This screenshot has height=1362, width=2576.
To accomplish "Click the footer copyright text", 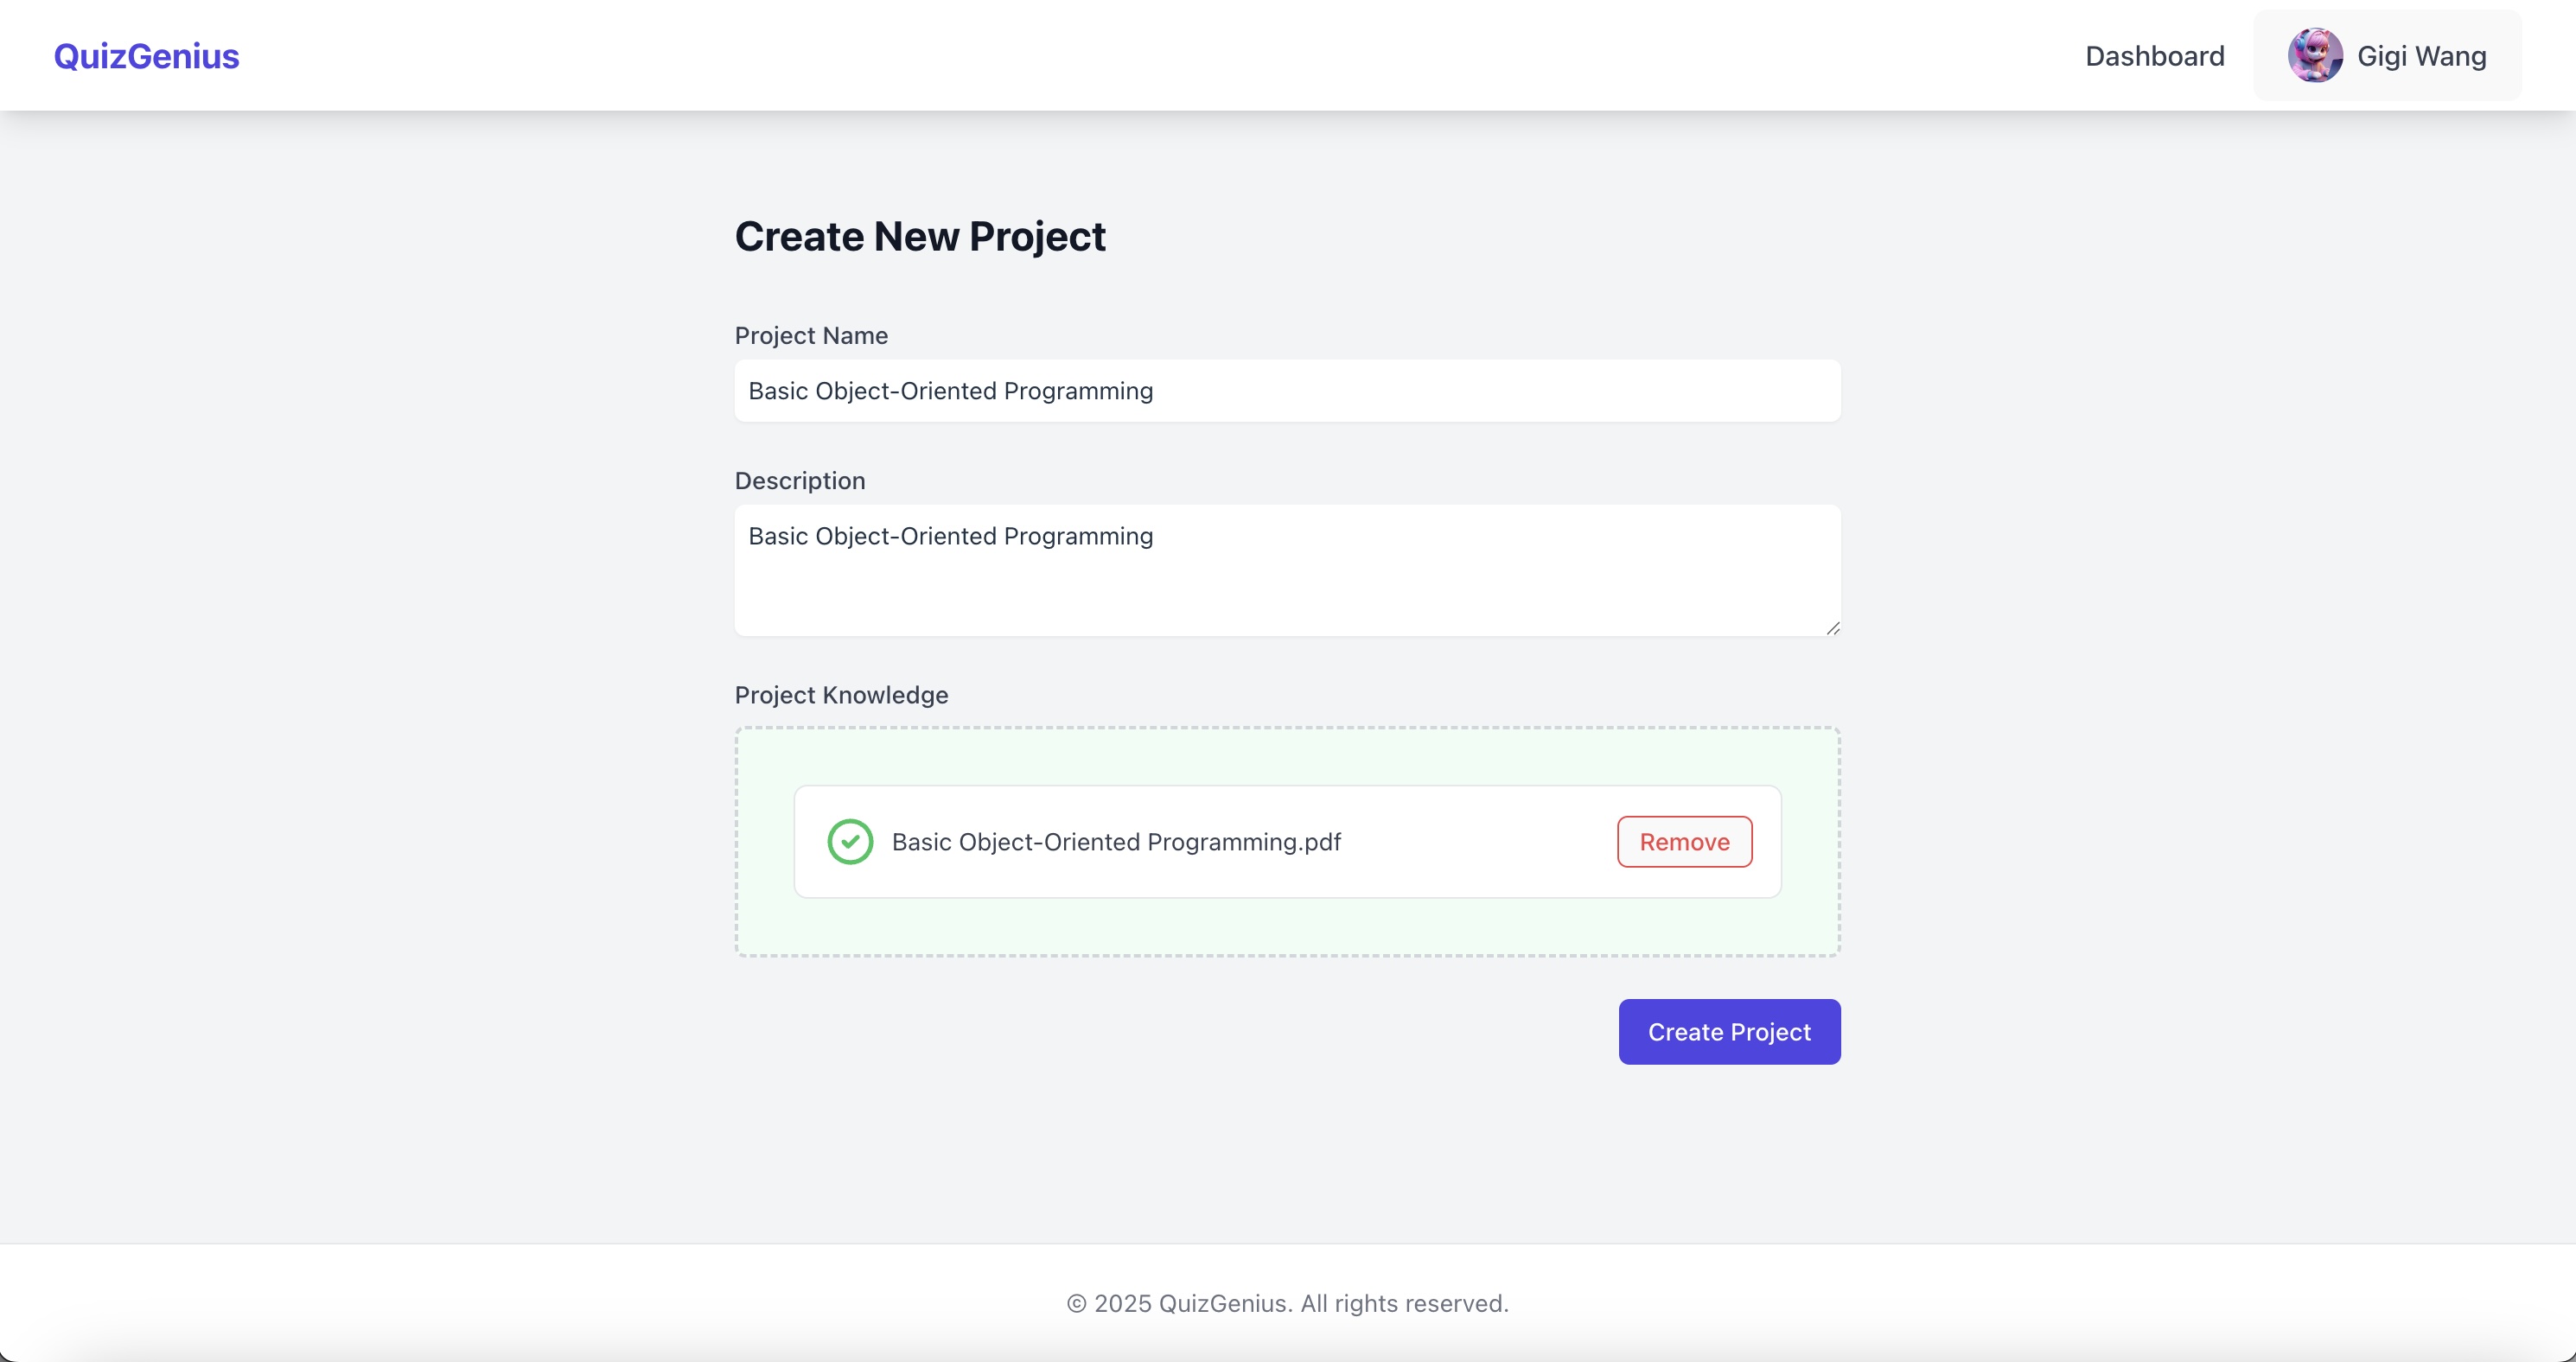I will point(1287,1303).
